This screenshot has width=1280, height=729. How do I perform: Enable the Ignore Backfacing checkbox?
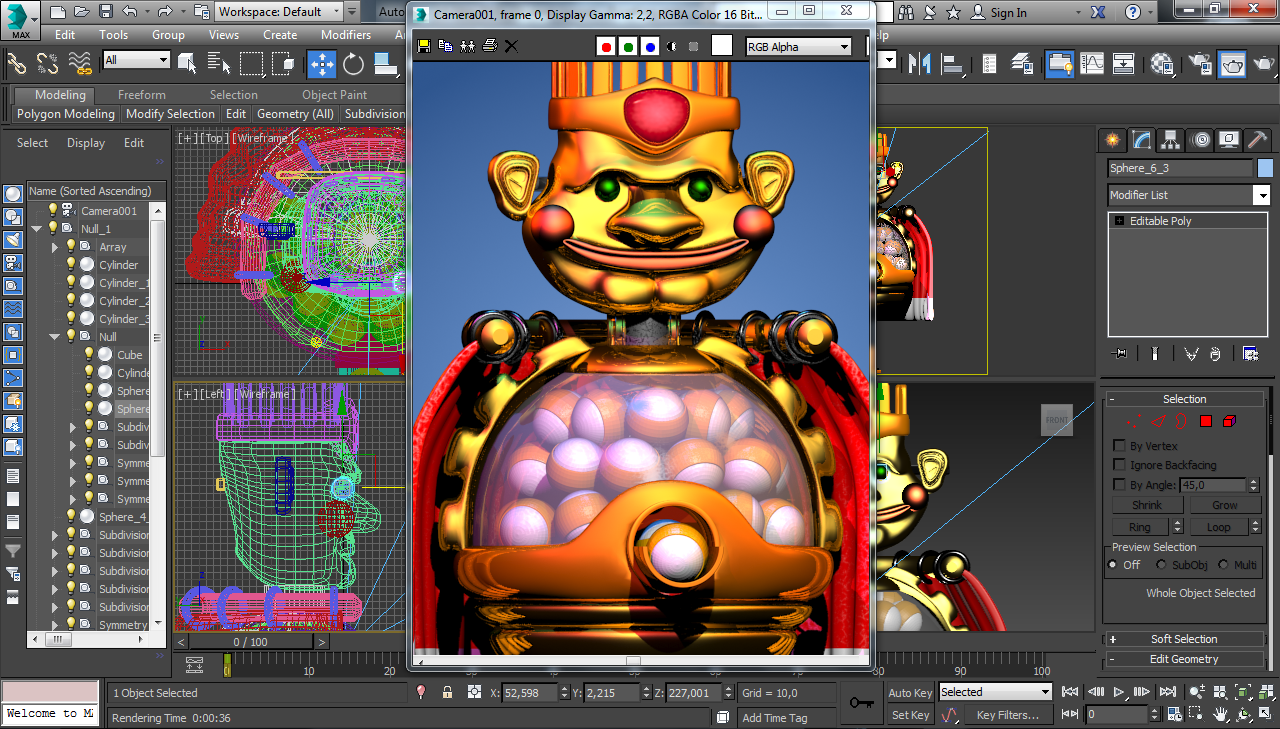click(x=1119, y=464)
